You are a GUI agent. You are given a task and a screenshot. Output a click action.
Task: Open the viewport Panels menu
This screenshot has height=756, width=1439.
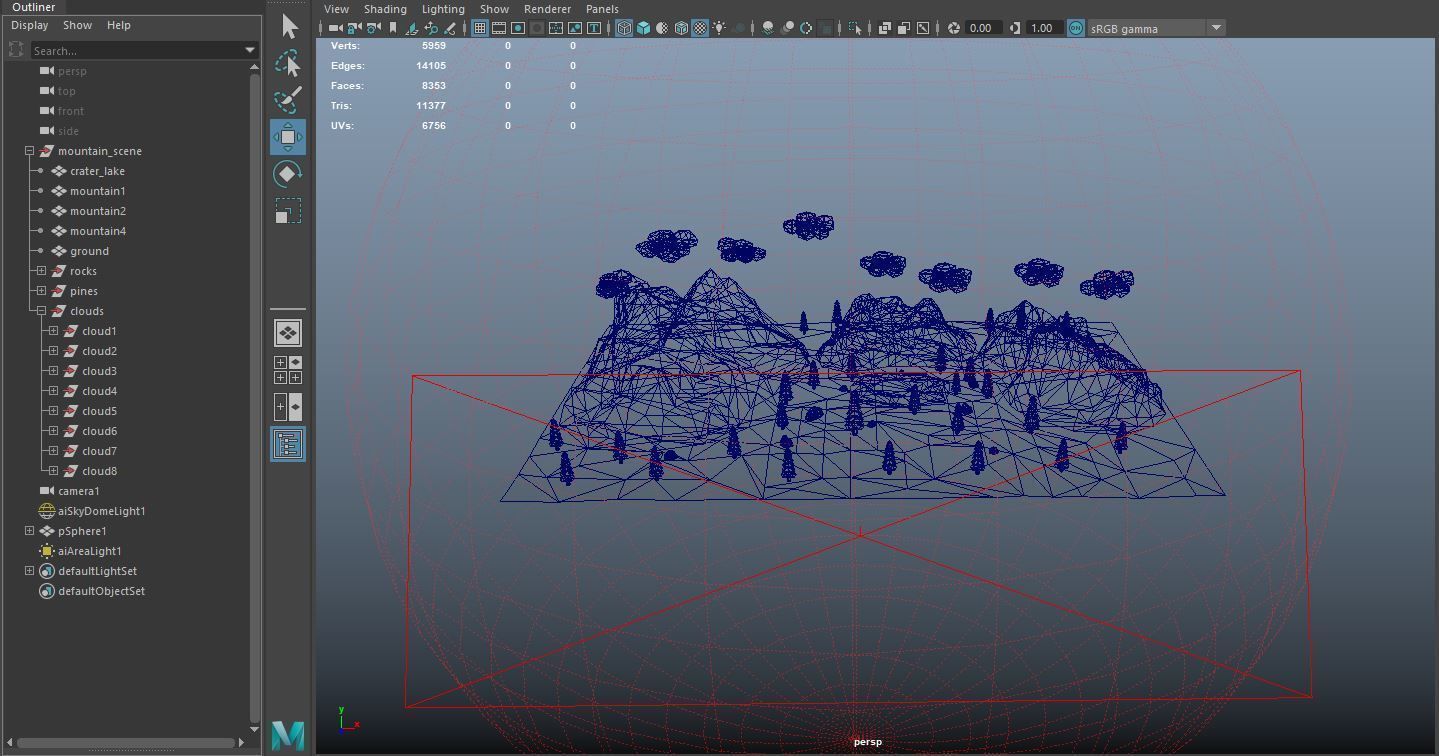602,9
